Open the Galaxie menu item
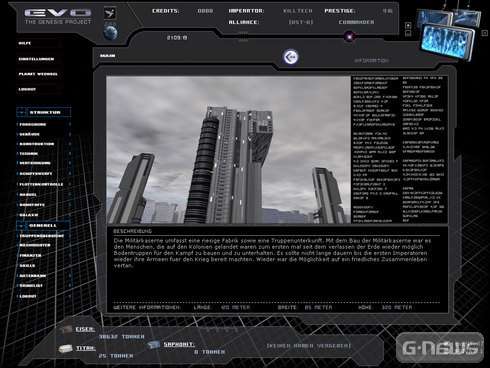The image size is (490, 368). click(29, 215)
